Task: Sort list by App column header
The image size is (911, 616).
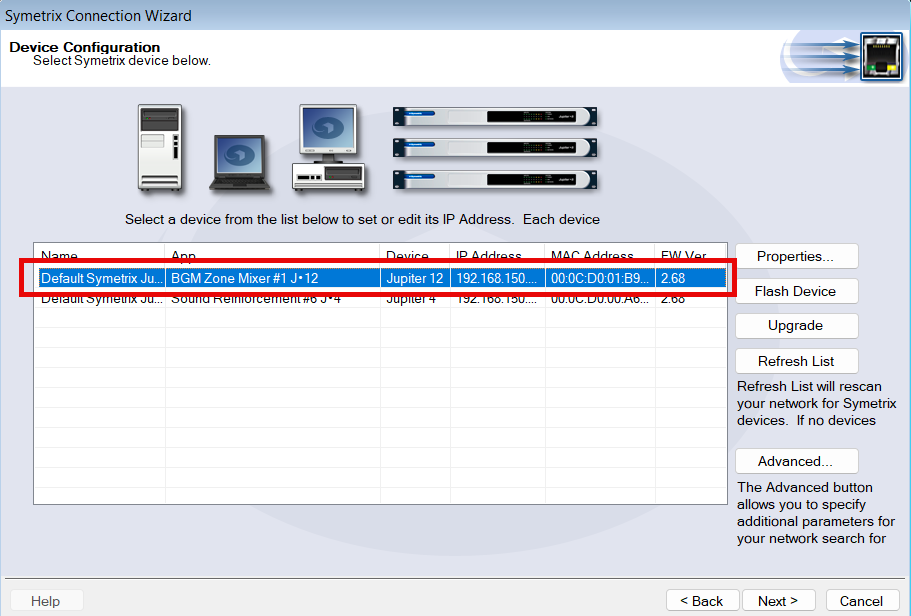Action: [272, 255]
